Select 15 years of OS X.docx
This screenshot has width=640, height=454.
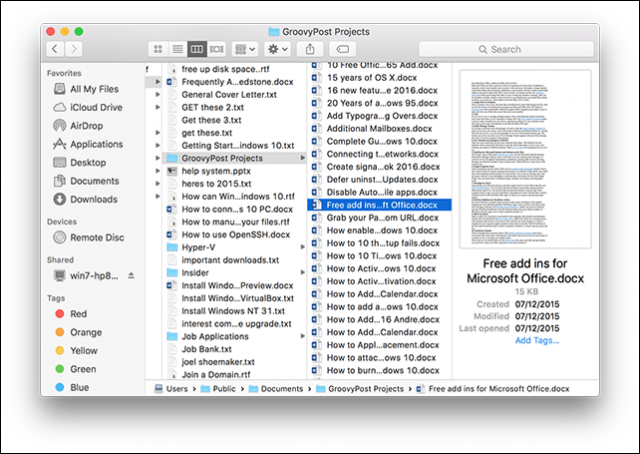pos(380,78)
